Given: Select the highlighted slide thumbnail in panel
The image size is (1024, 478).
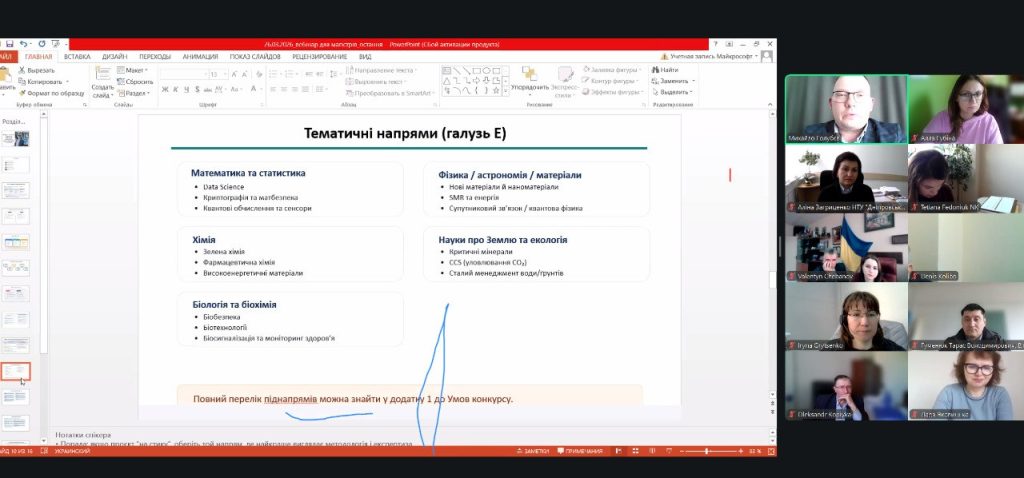Looking at the screenshot, I should [16, 371].
